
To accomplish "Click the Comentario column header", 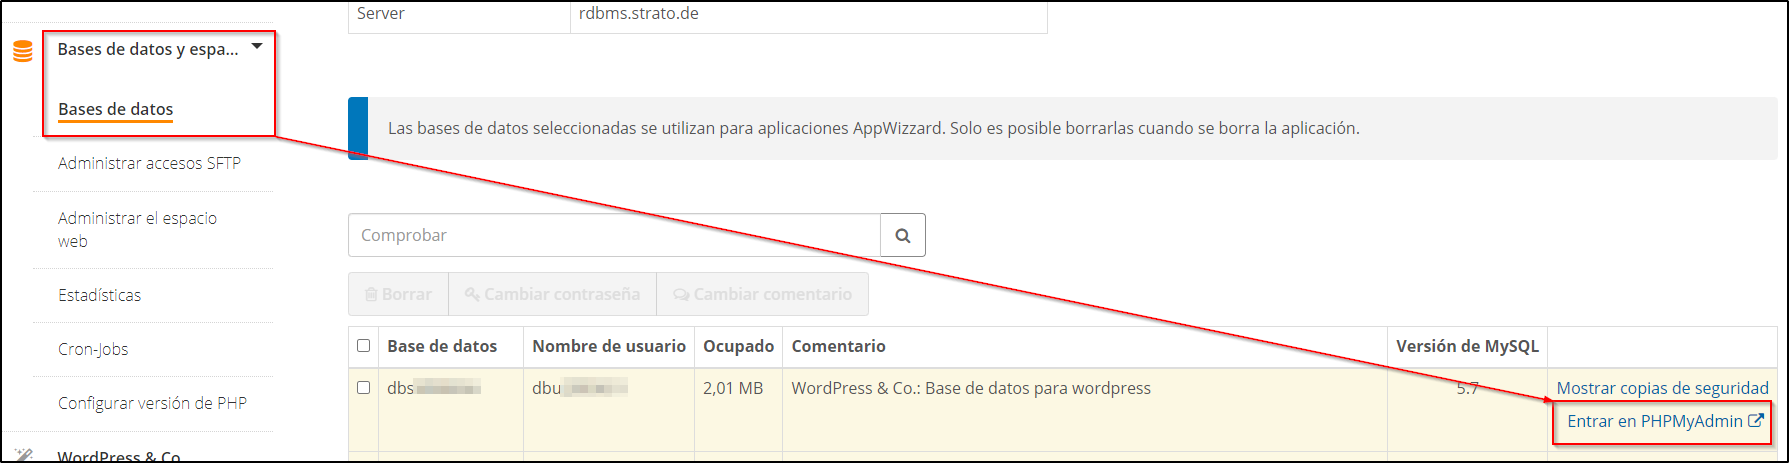I will (838, 346).
